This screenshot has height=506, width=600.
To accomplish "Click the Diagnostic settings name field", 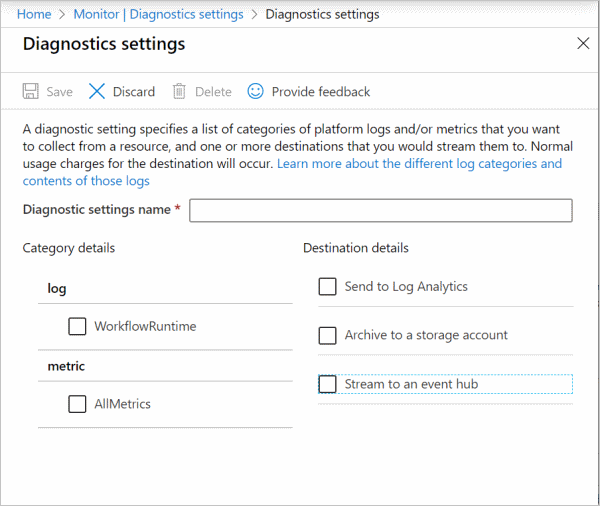I will (x=380, y=210).
